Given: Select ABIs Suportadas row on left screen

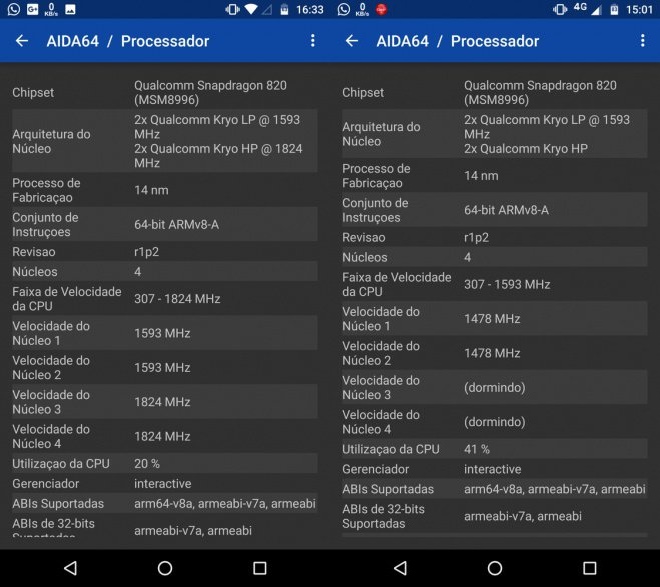Looking at the screenshot, I should 165,504.
